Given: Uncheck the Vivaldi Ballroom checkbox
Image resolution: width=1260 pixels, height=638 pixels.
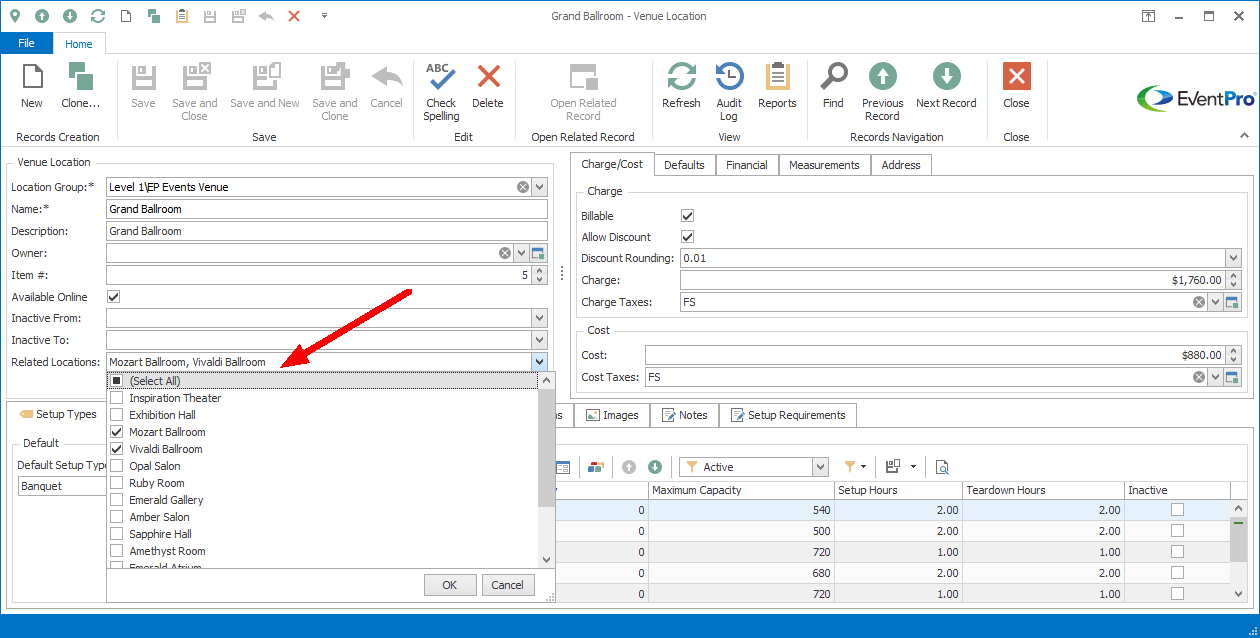Looking at the screenshot, I should pos(116,449).
